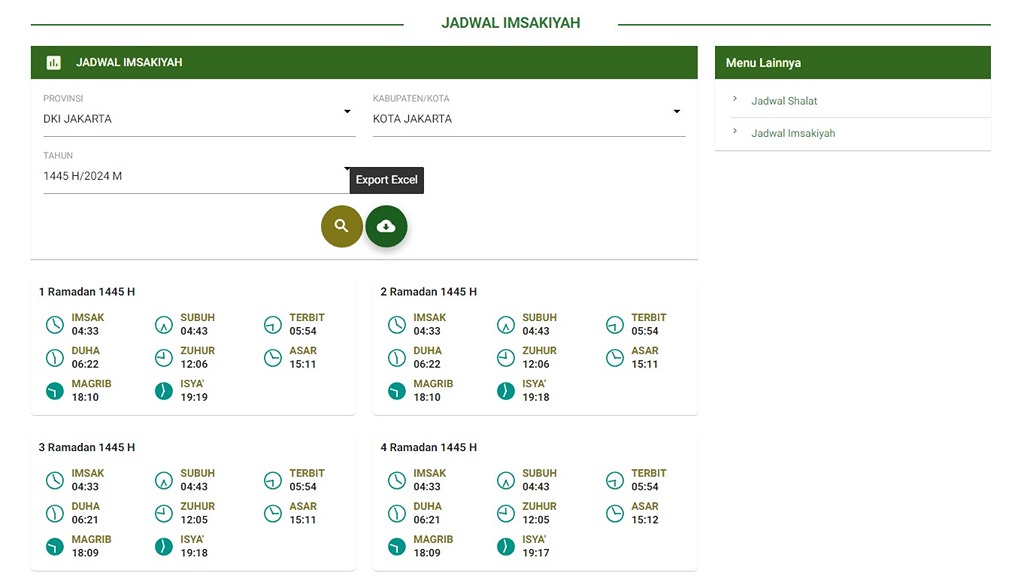Click the magnifier search button
Image resolution: width=1024 pixels, height=576 pixels.
click(341, 226)
